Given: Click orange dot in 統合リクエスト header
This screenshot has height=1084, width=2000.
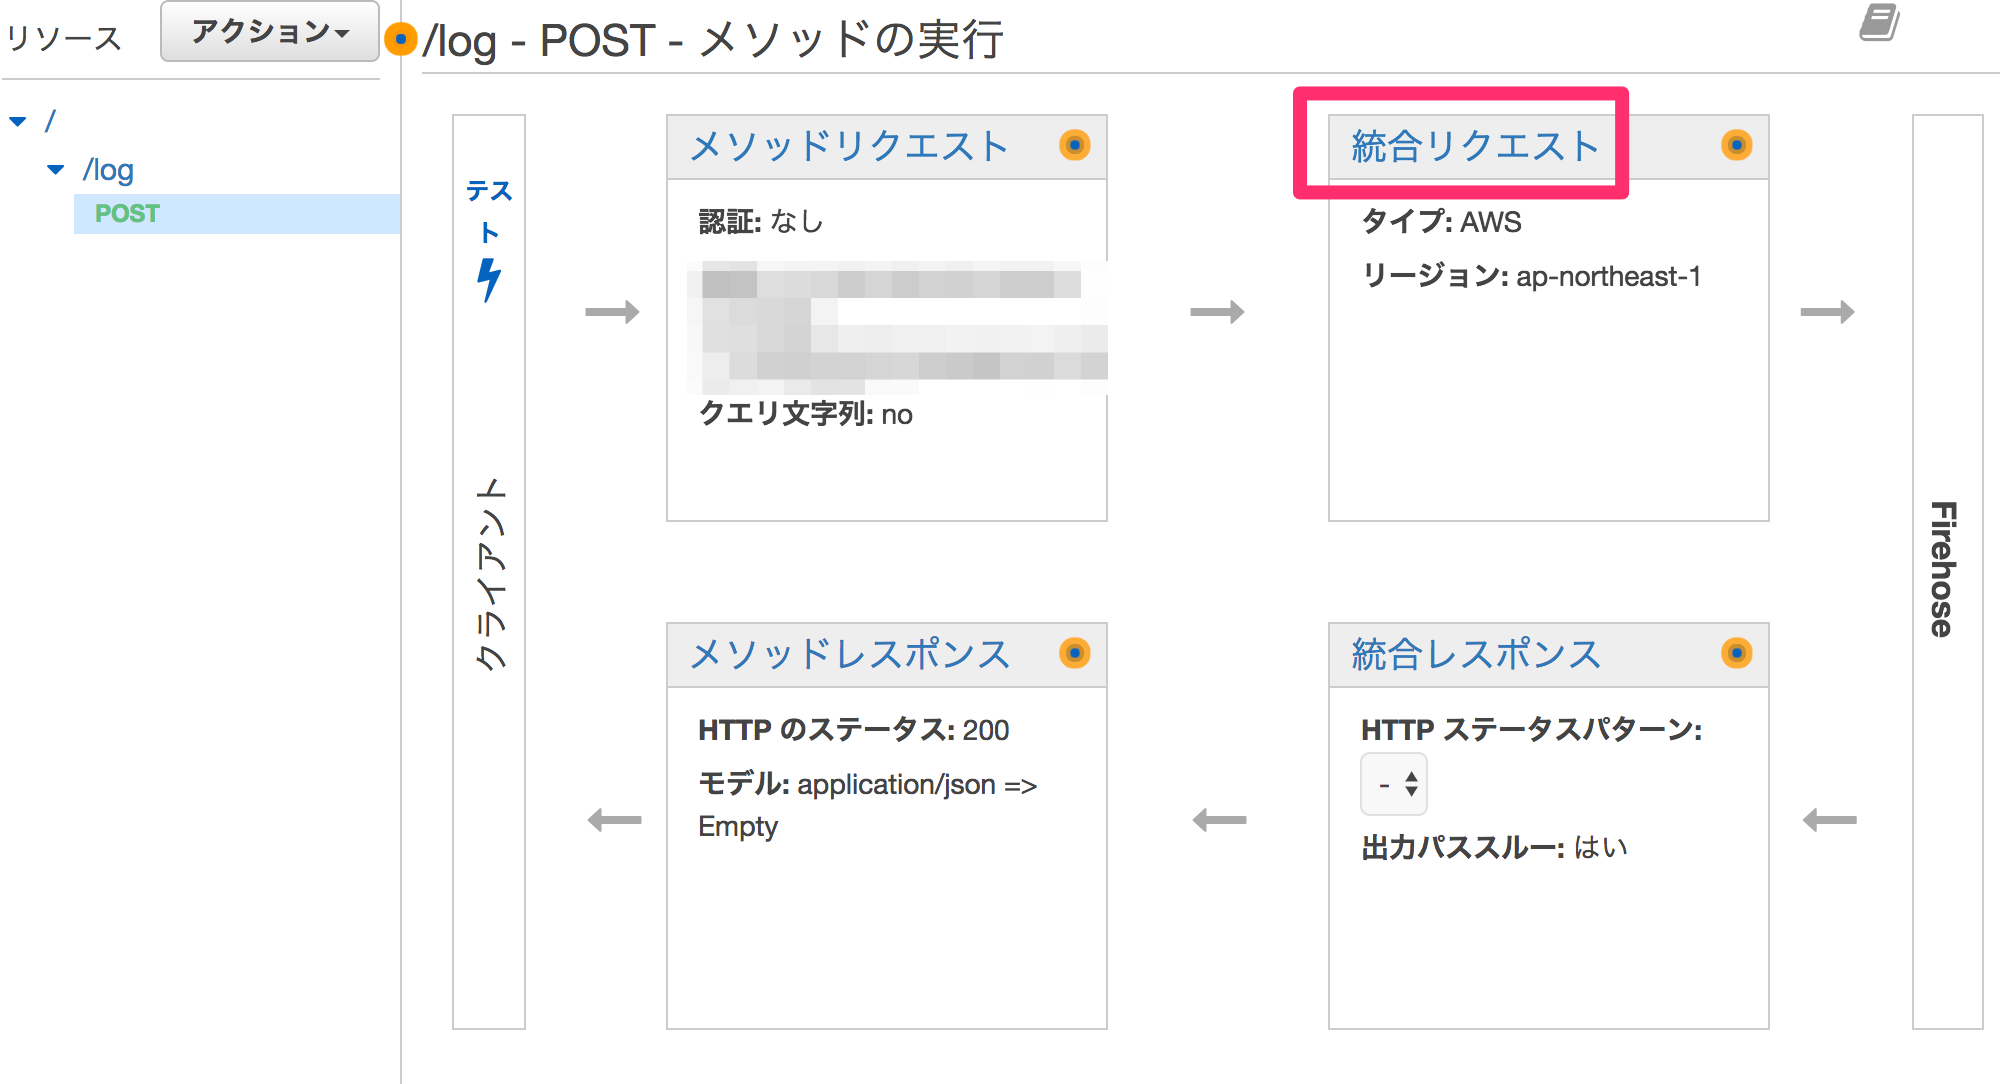Looking at the screenshot, I should [1736, 146].
